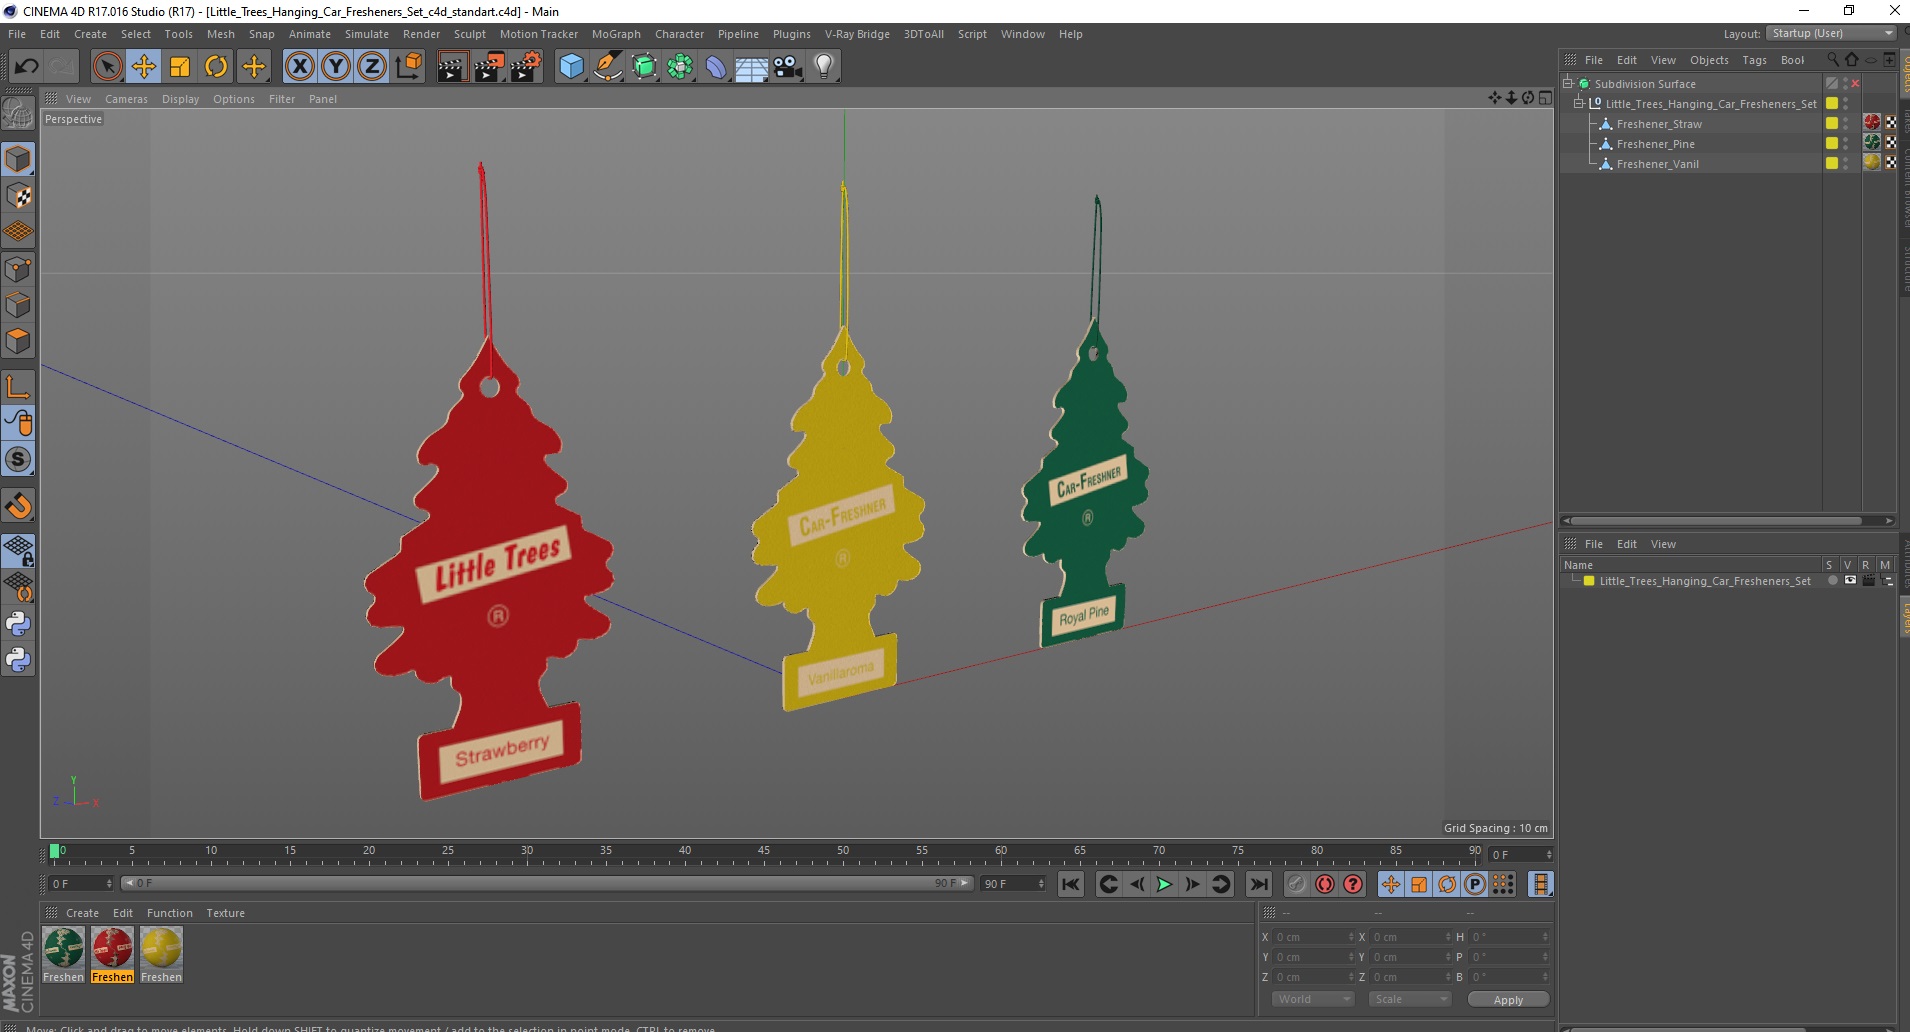The width and height of the screenshot is (1910, 1032).
Task: Toggle Subdivision Surface enable checkmark
Action: 1856,84
